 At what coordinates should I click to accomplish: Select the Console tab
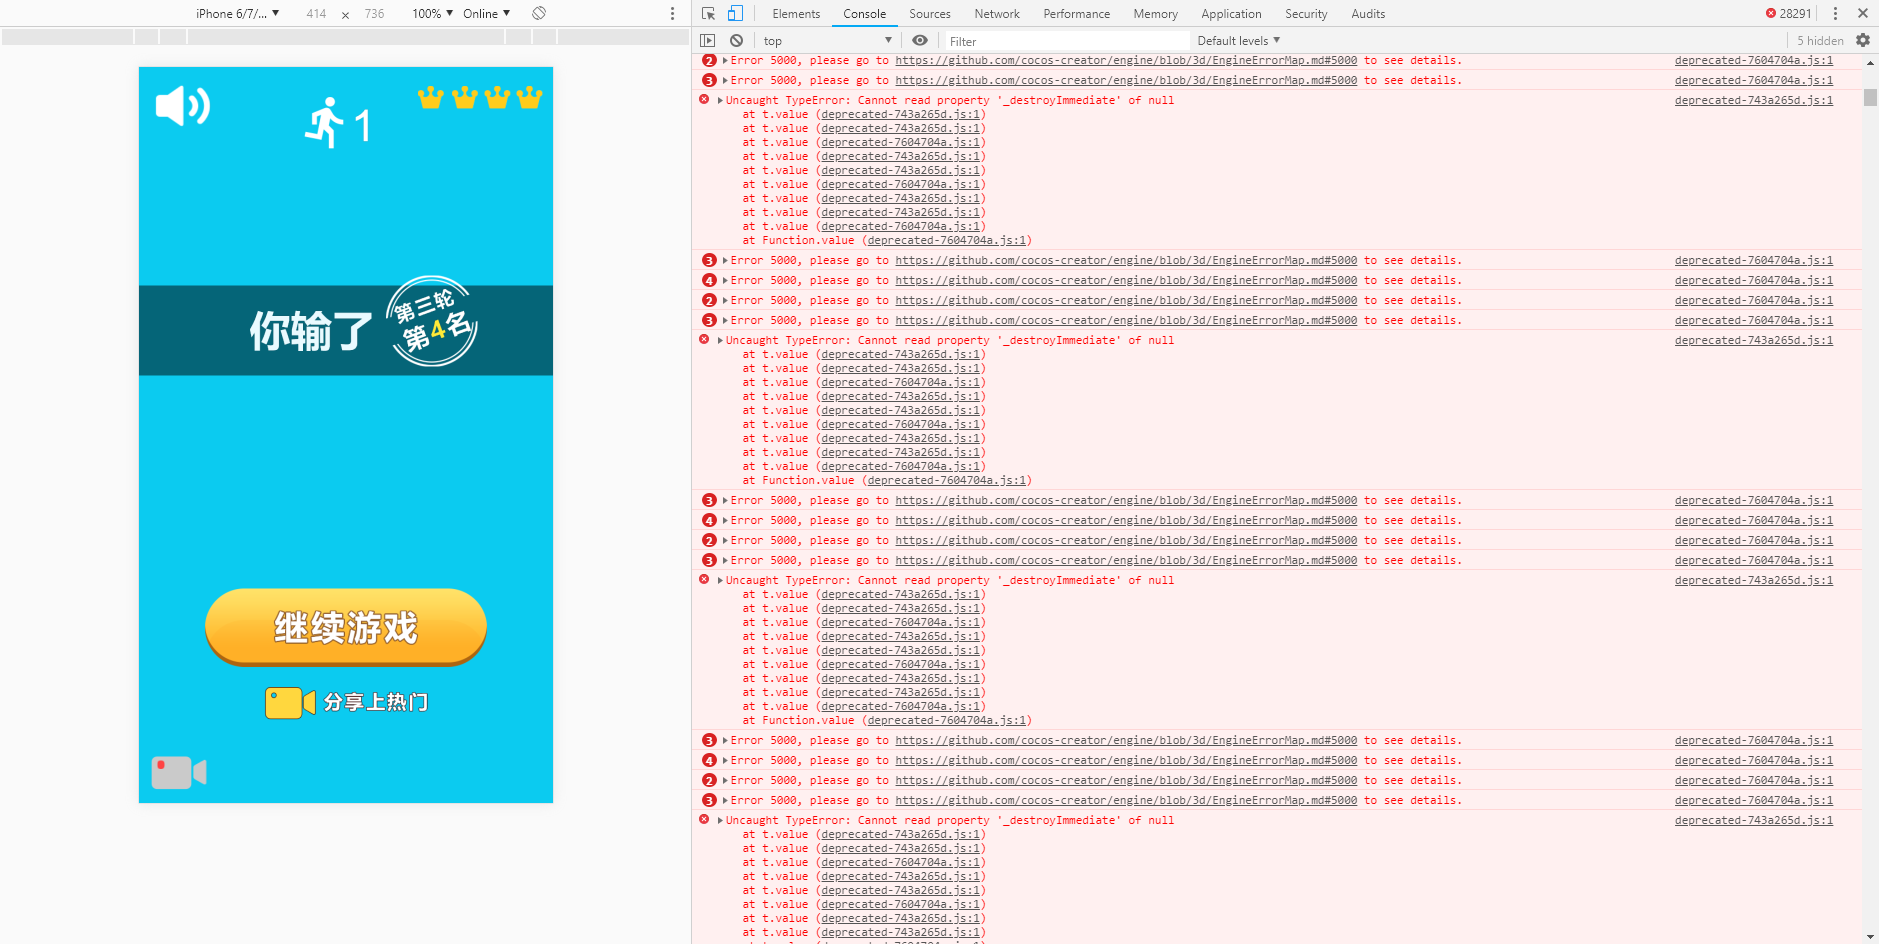tap(864, 13)
